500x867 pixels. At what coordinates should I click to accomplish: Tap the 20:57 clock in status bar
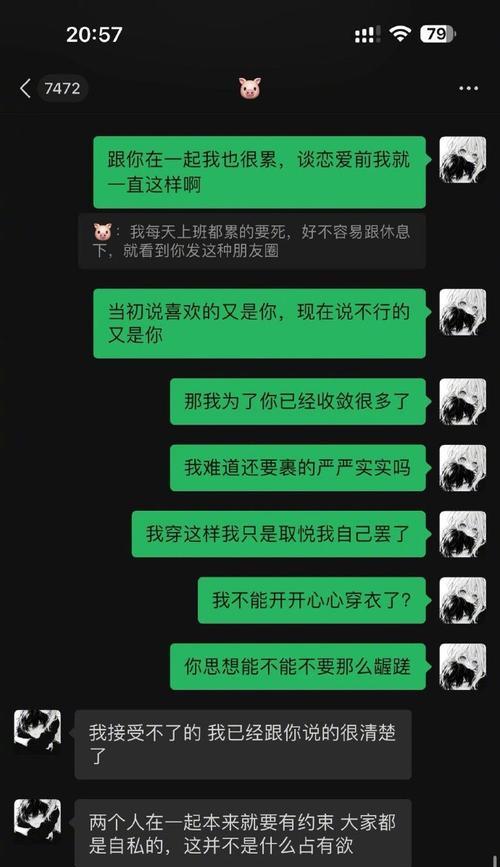point(94,35)
